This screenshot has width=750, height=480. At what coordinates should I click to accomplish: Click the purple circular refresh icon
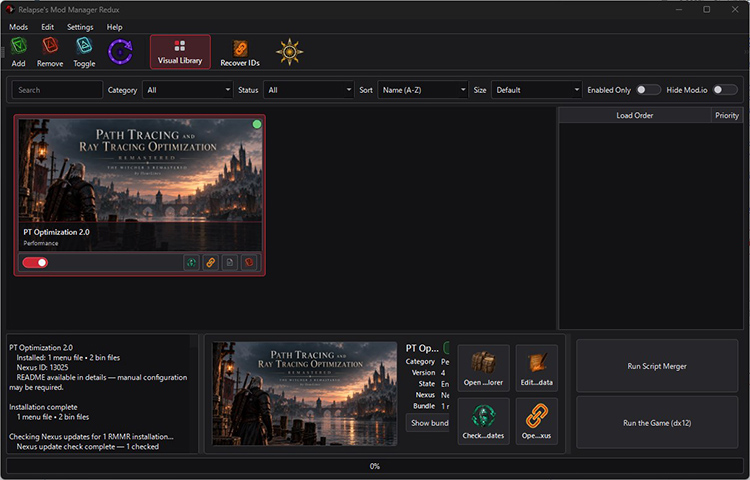[120, 52]
